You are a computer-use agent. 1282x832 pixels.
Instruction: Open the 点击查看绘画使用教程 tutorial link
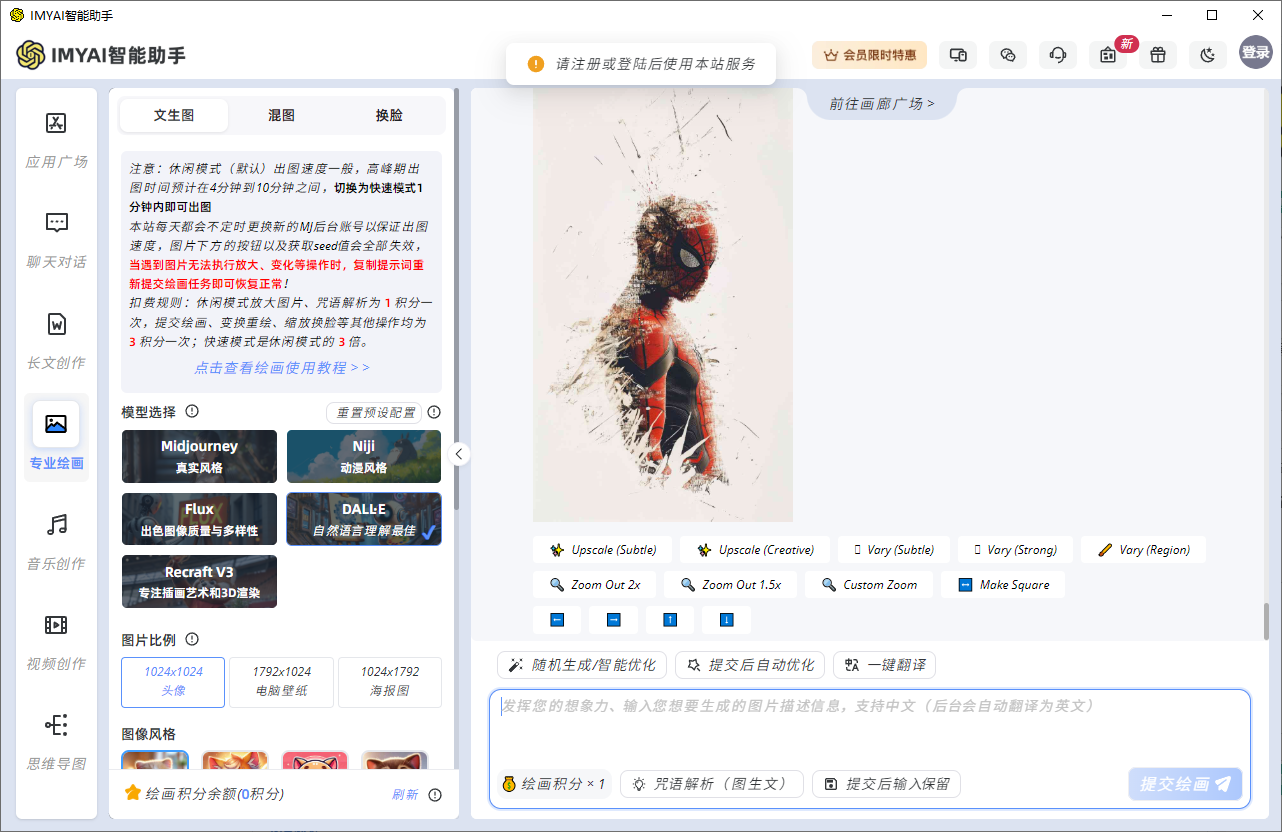282,368
